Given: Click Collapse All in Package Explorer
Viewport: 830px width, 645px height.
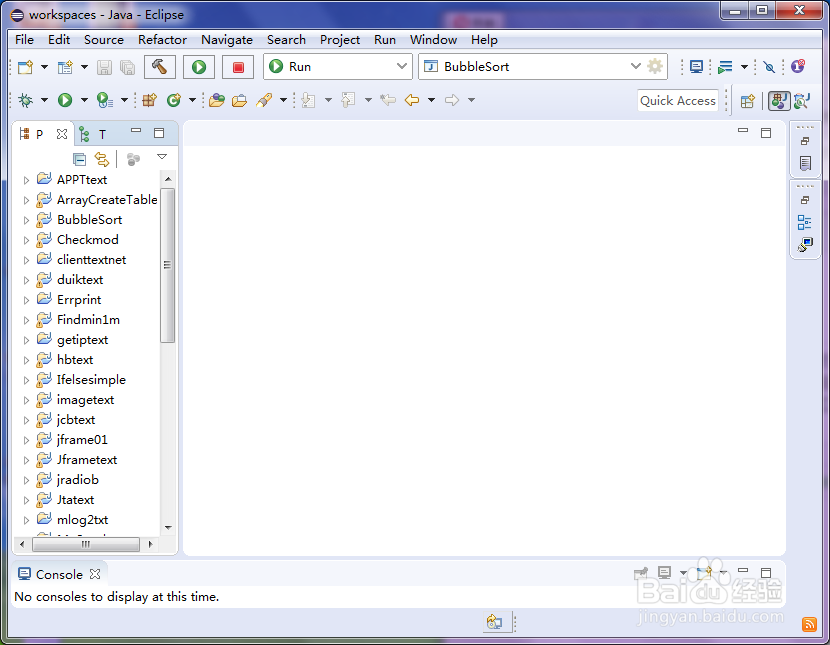Looking at the screenshot, I should pyautogui.click(x=79, y=159).
